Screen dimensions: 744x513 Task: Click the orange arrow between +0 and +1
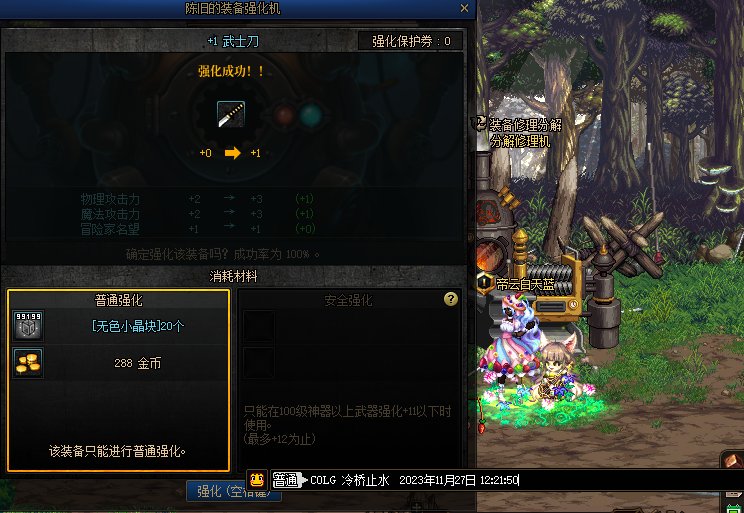[x=232, y=153]
